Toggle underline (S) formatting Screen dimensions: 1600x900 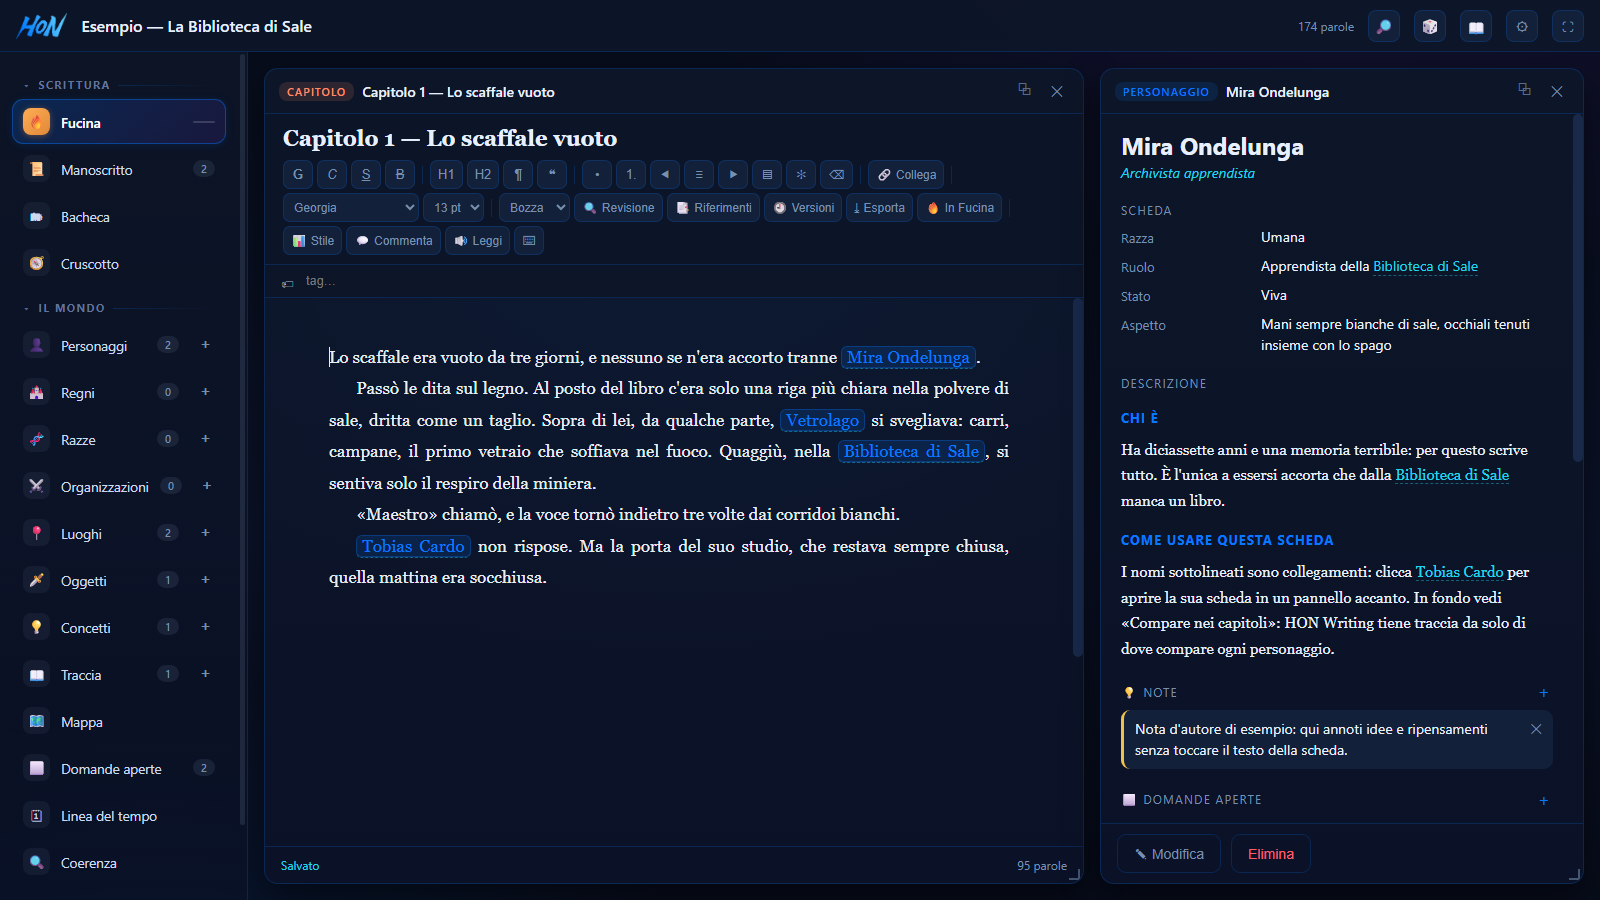366,174
